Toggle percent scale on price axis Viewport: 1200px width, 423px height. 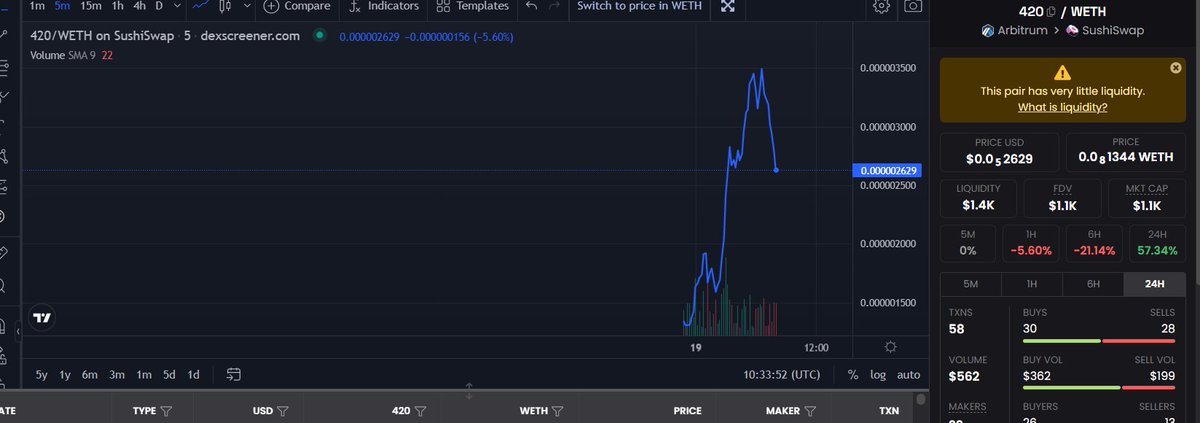tap(853, 375)
